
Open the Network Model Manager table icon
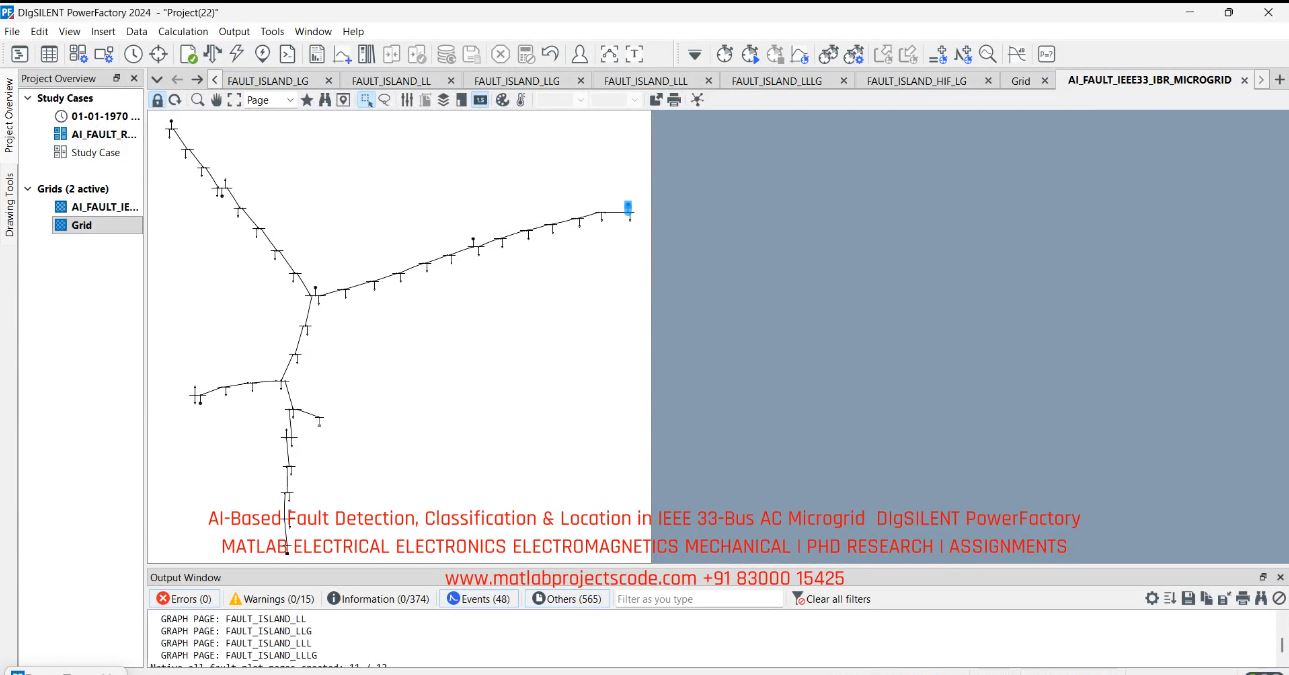[49, 54]
